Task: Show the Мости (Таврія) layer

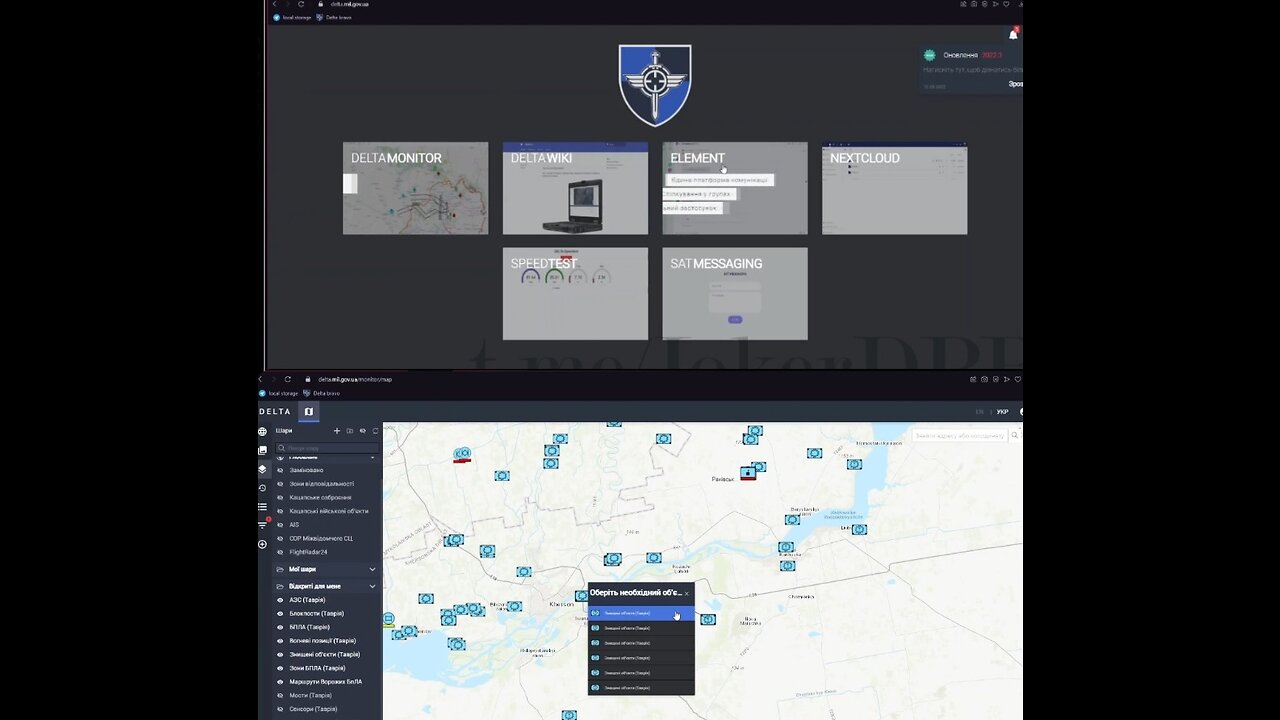Action: (281, 695)
